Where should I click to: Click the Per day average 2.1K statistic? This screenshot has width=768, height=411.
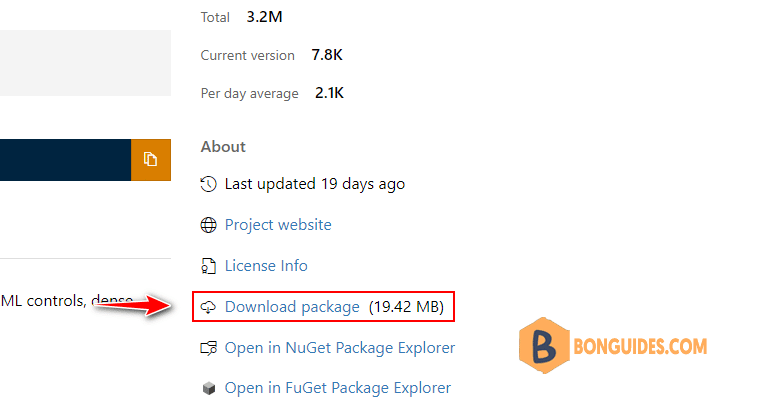click(272, 93)
